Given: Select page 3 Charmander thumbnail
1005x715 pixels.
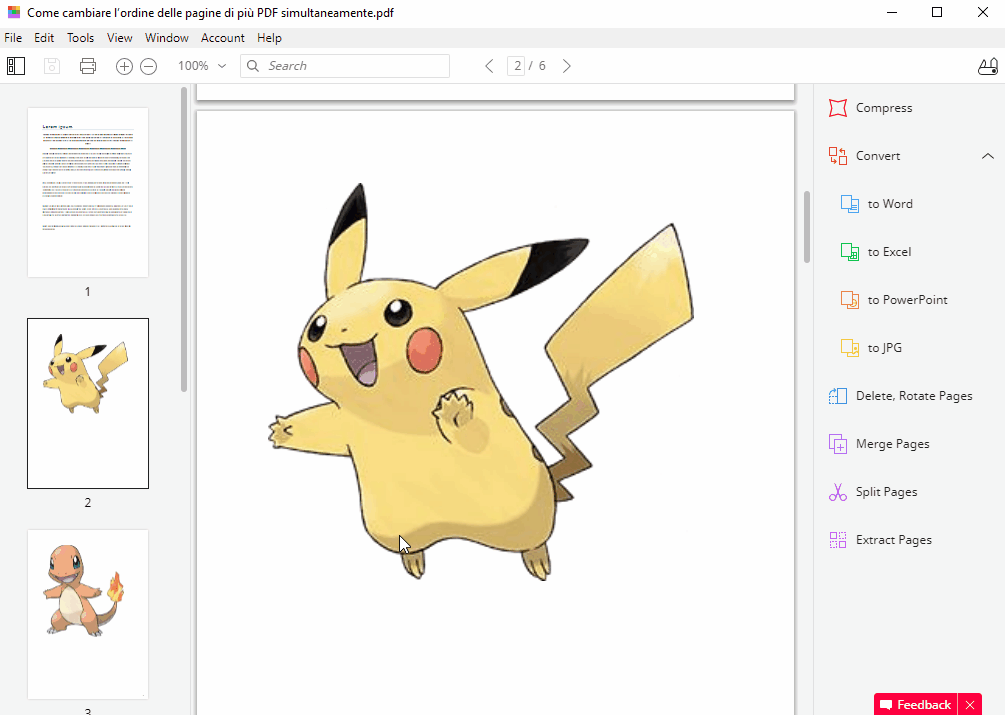Looking at the screenshot, I should coord(88,614).
